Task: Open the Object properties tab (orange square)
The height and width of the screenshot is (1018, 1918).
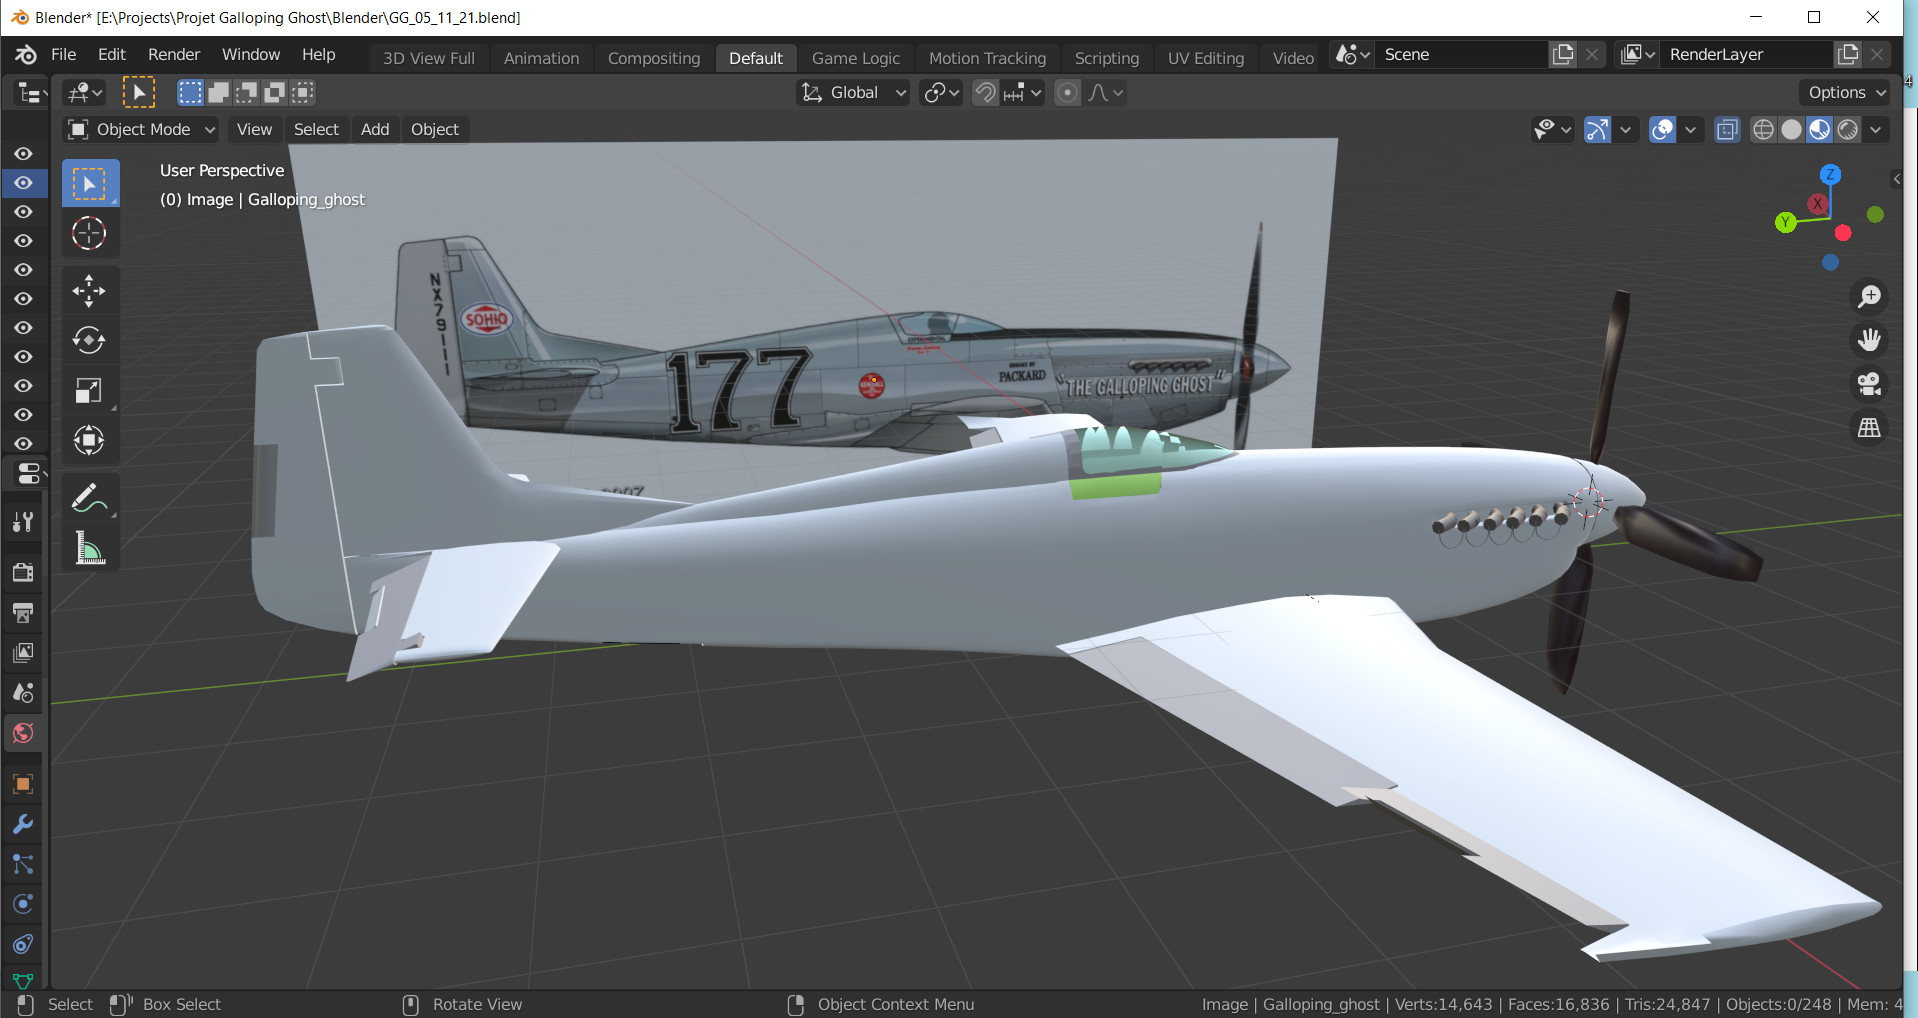Action: pyautogui.click(x=23, y=784)
